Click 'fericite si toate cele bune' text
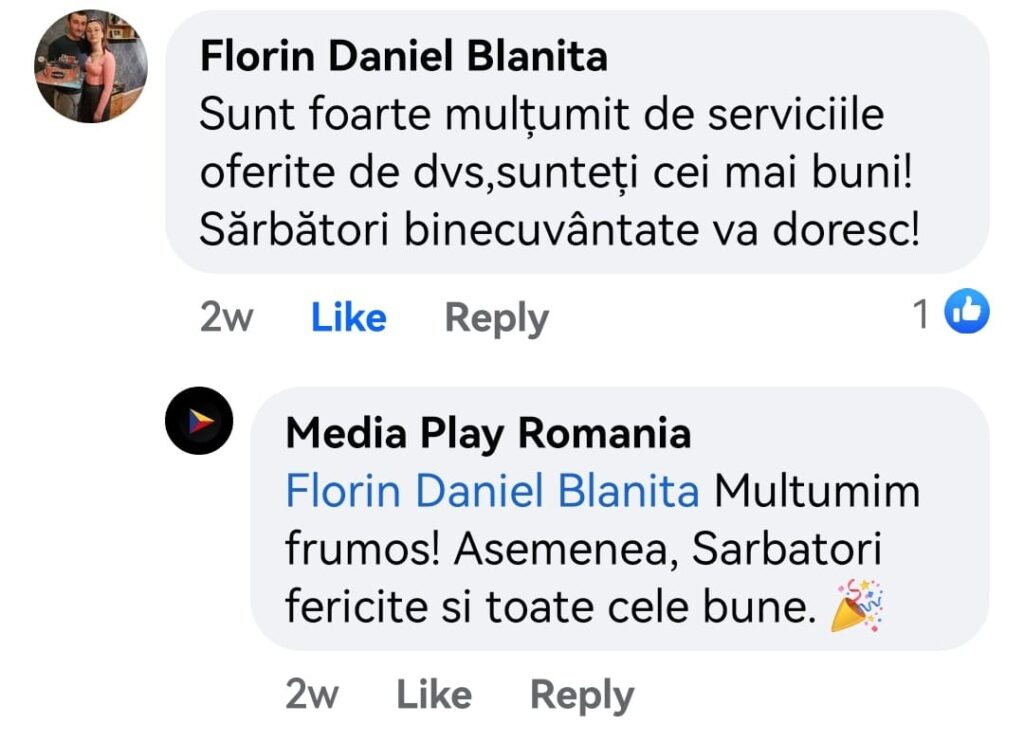This screenshot has height=741, width=1024. [x=545, y=607]
